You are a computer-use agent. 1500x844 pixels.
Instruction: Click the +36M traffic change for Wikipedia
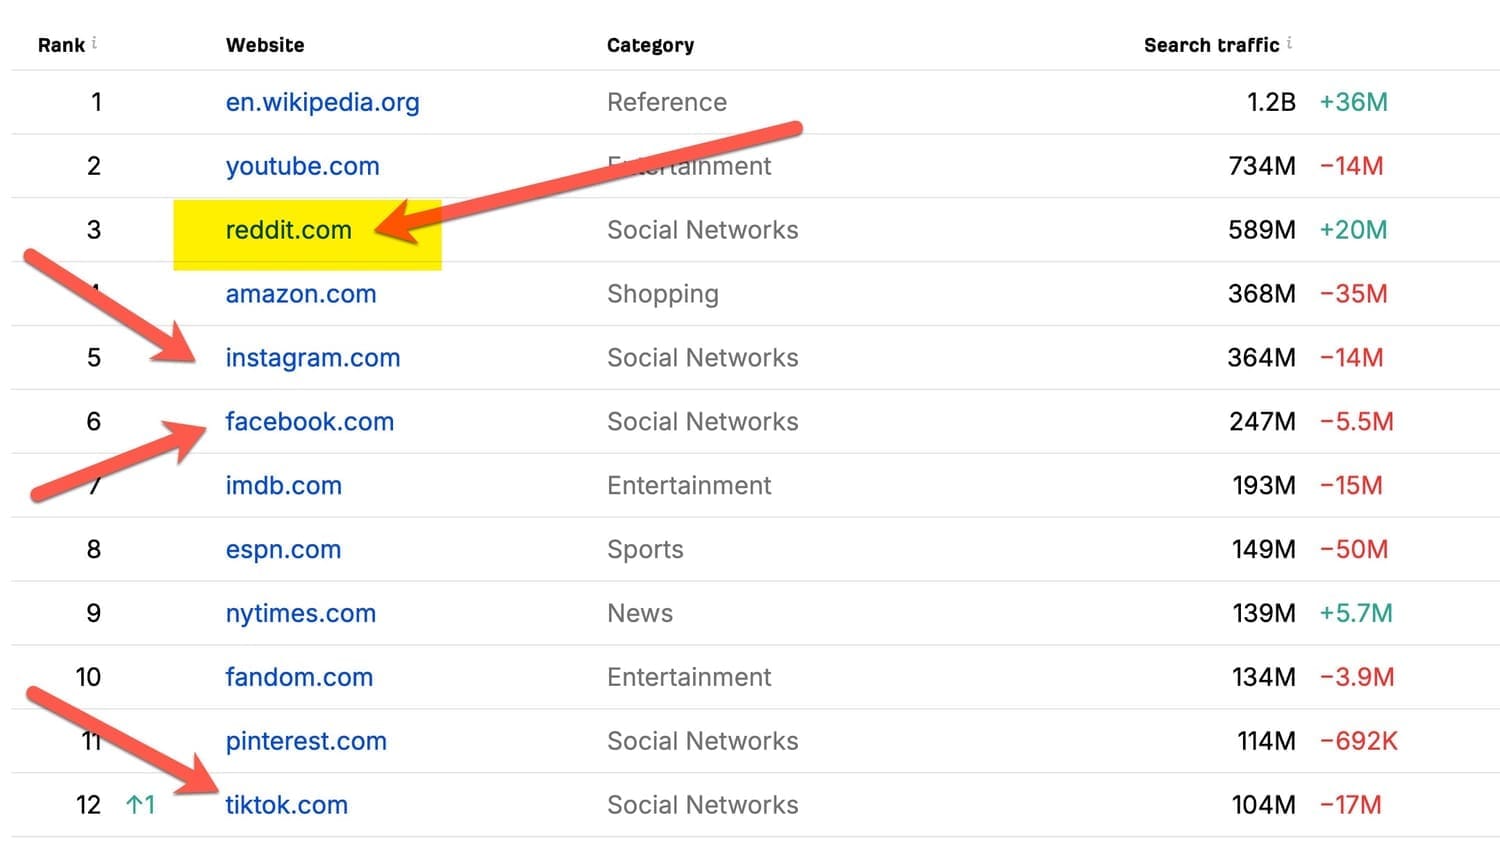1353,102
